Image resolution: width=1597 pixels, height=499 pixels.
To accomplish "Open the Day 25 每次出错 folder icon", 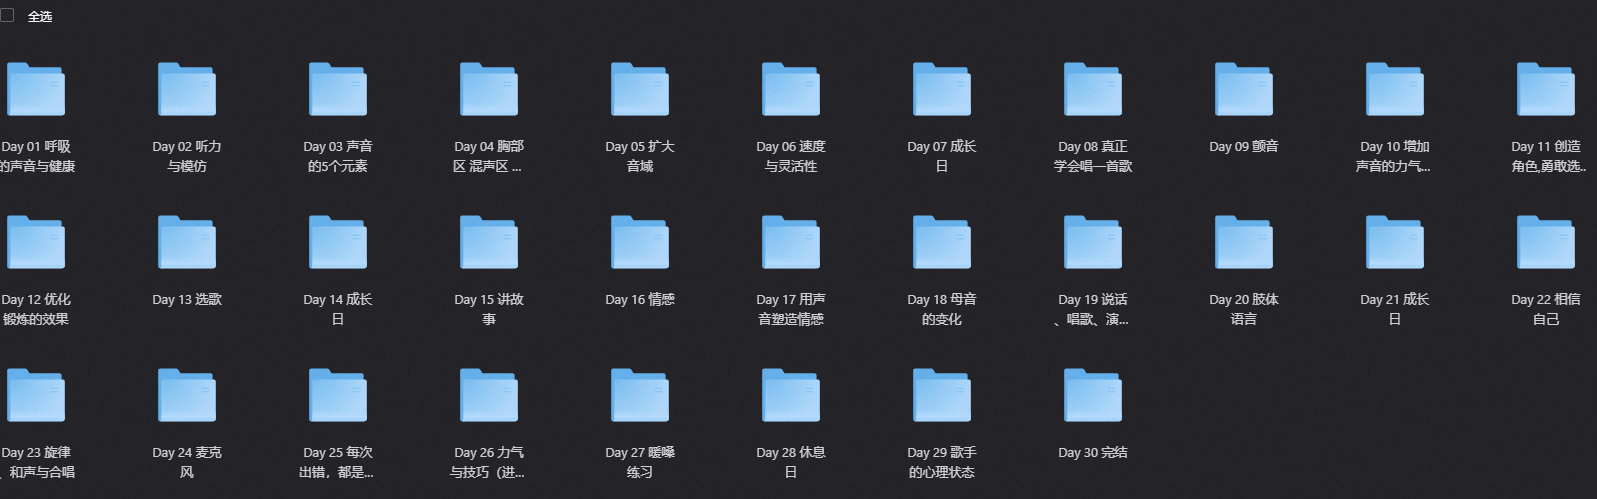I will [x=338, y=395].
